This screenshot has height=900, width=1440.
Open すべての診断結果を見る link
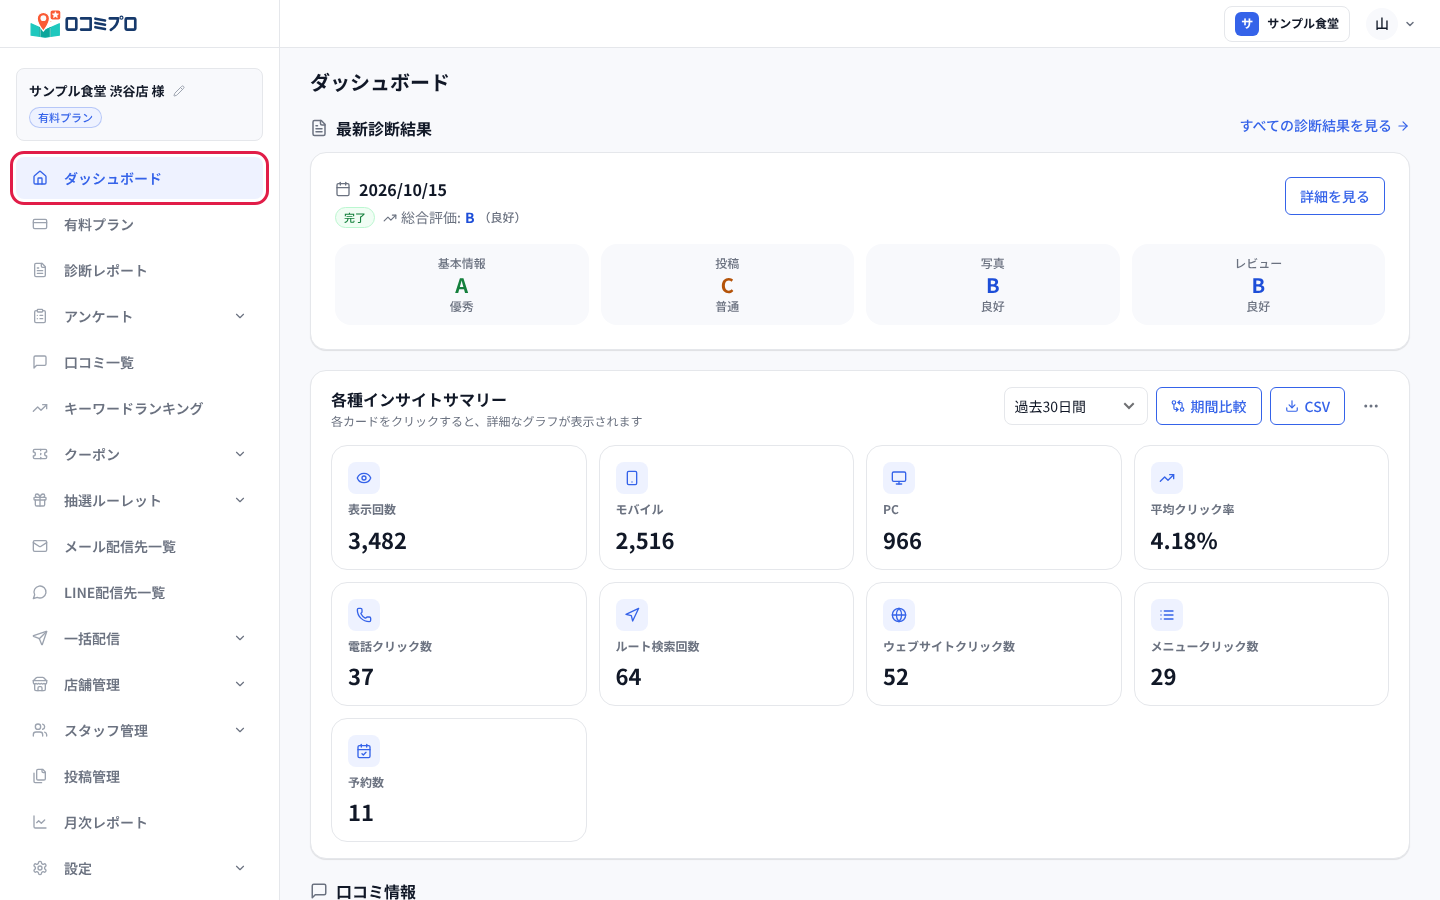(x=1324, y=126)
